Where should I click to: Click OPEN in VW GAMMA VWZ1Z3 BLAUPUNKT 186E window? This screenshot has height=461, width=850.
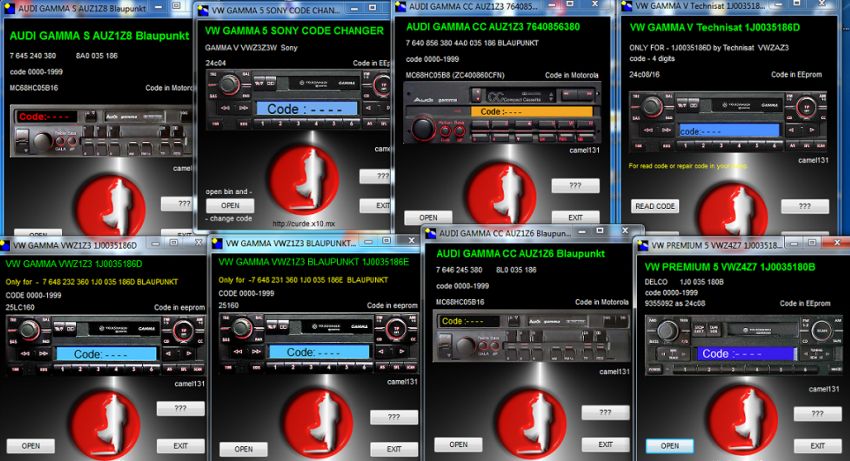click(243, 449)
